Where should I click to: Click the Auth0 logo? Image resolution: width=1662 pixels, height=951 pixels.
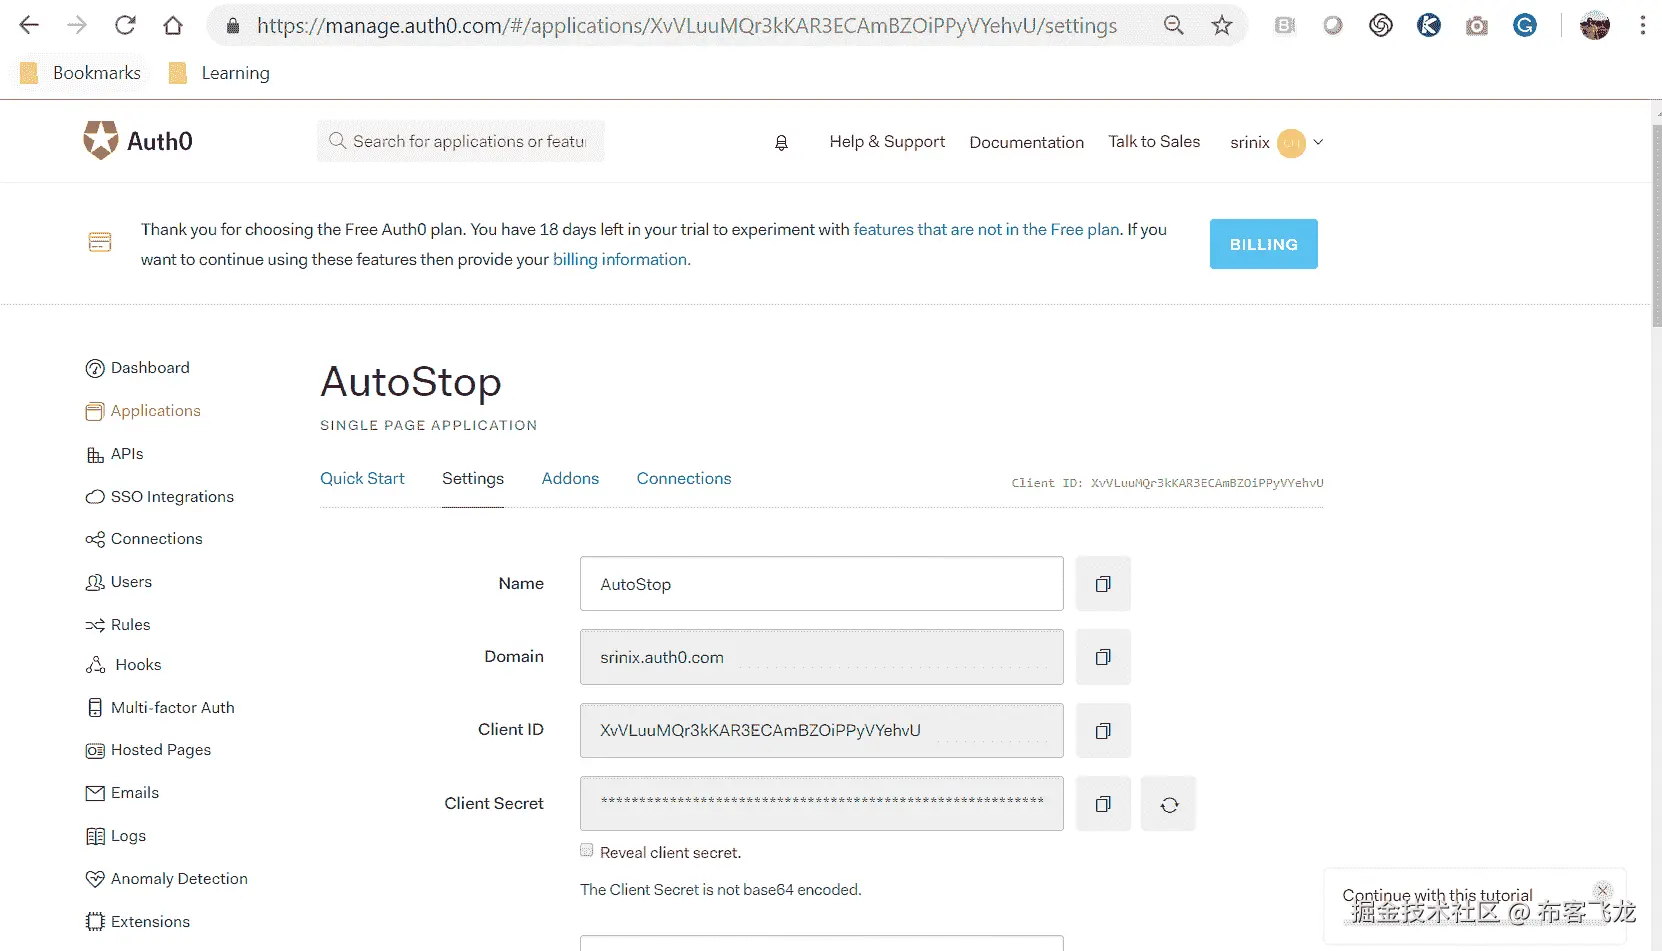(138, 141)
